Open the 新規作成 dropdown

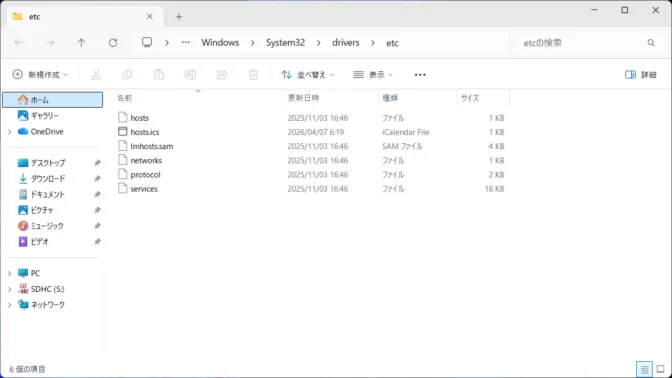click(40, 75)
